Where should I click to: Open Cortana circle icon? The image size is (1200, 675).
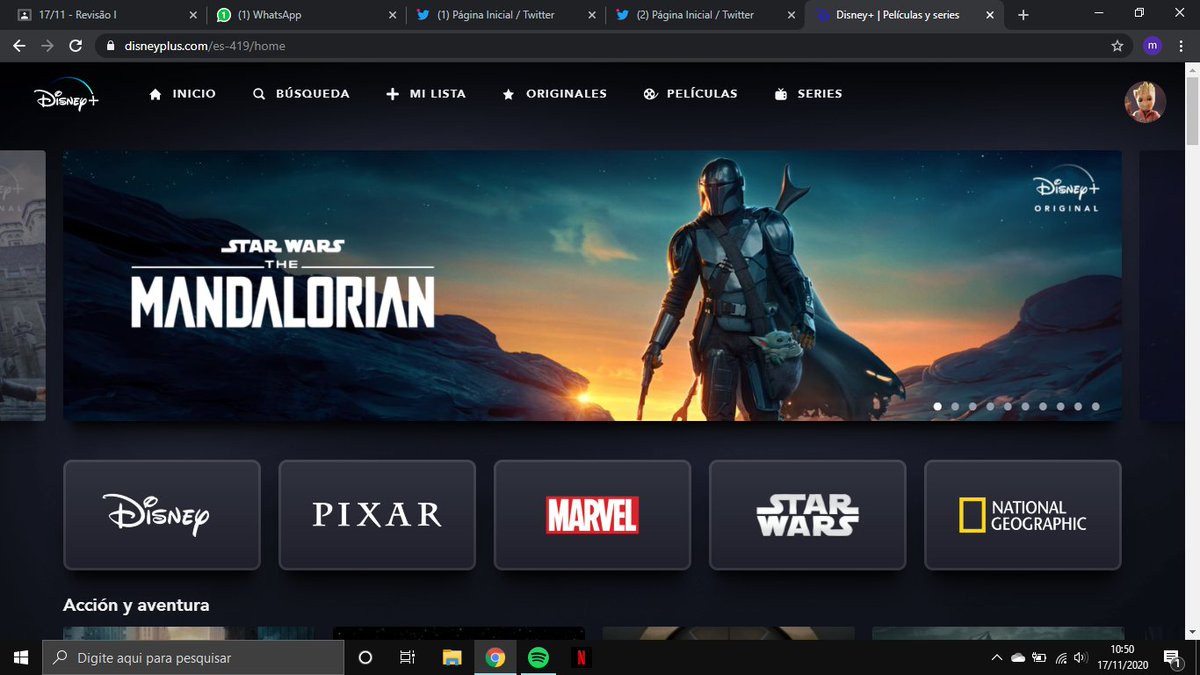click(365, 657)
